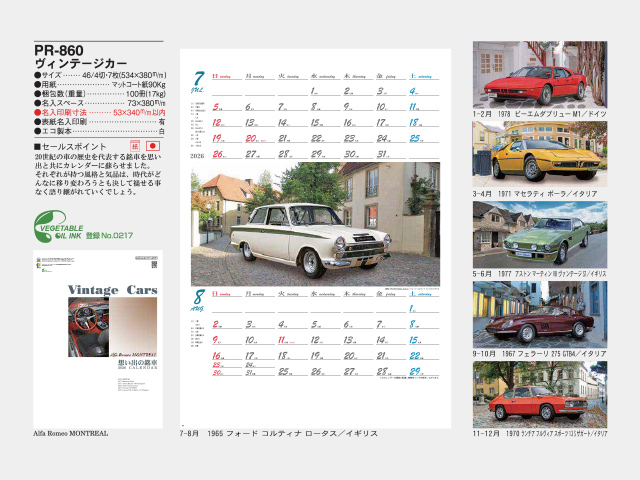Click the red 名入印刷寸法 spec line
Screen dimensions: 640x480
tap(100, 112)
